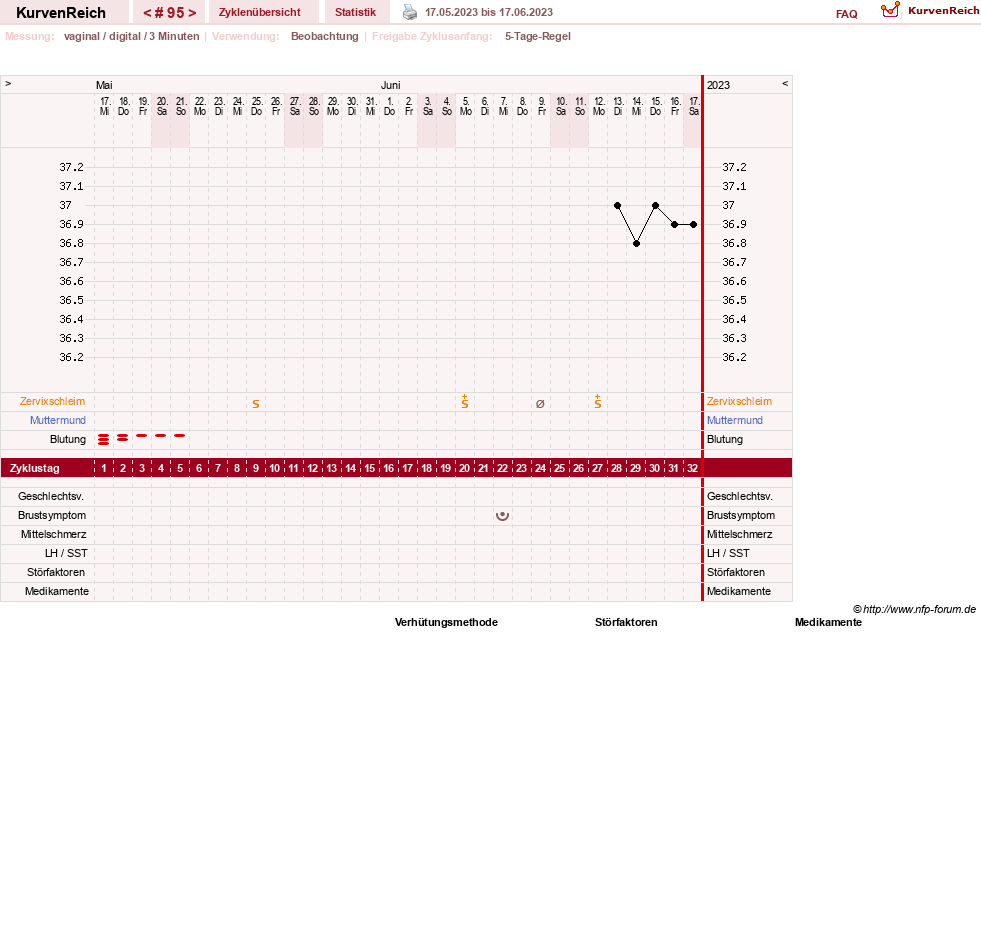Click the light bleeding mark on cycle day 3
Viewport: 981px width, 941px height.
click(x=142, y=435)
